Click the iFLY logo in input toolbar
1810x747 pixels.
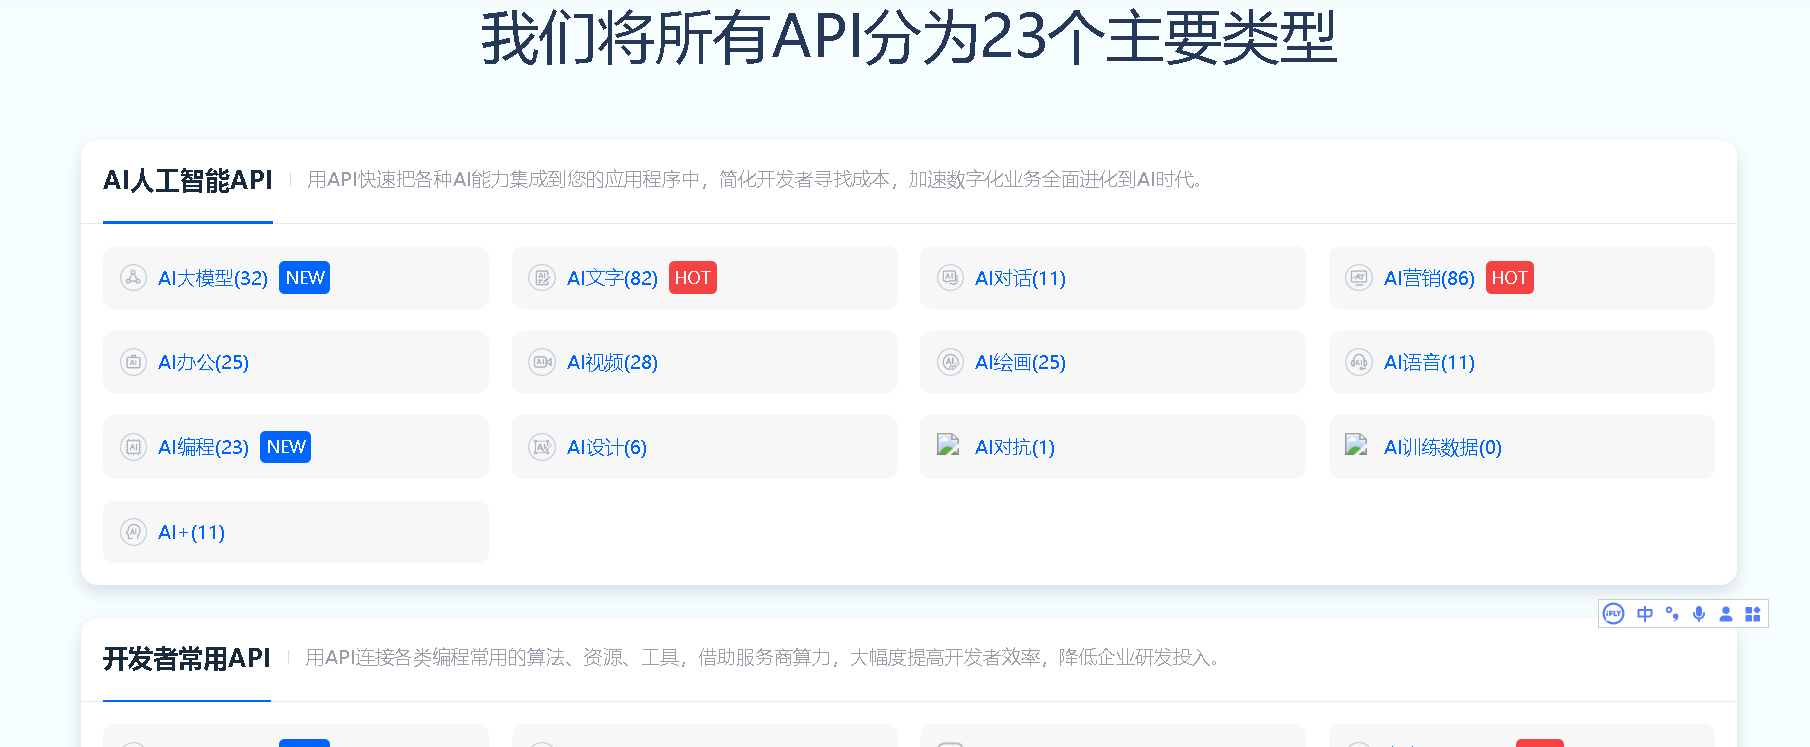click(1613, 614)
